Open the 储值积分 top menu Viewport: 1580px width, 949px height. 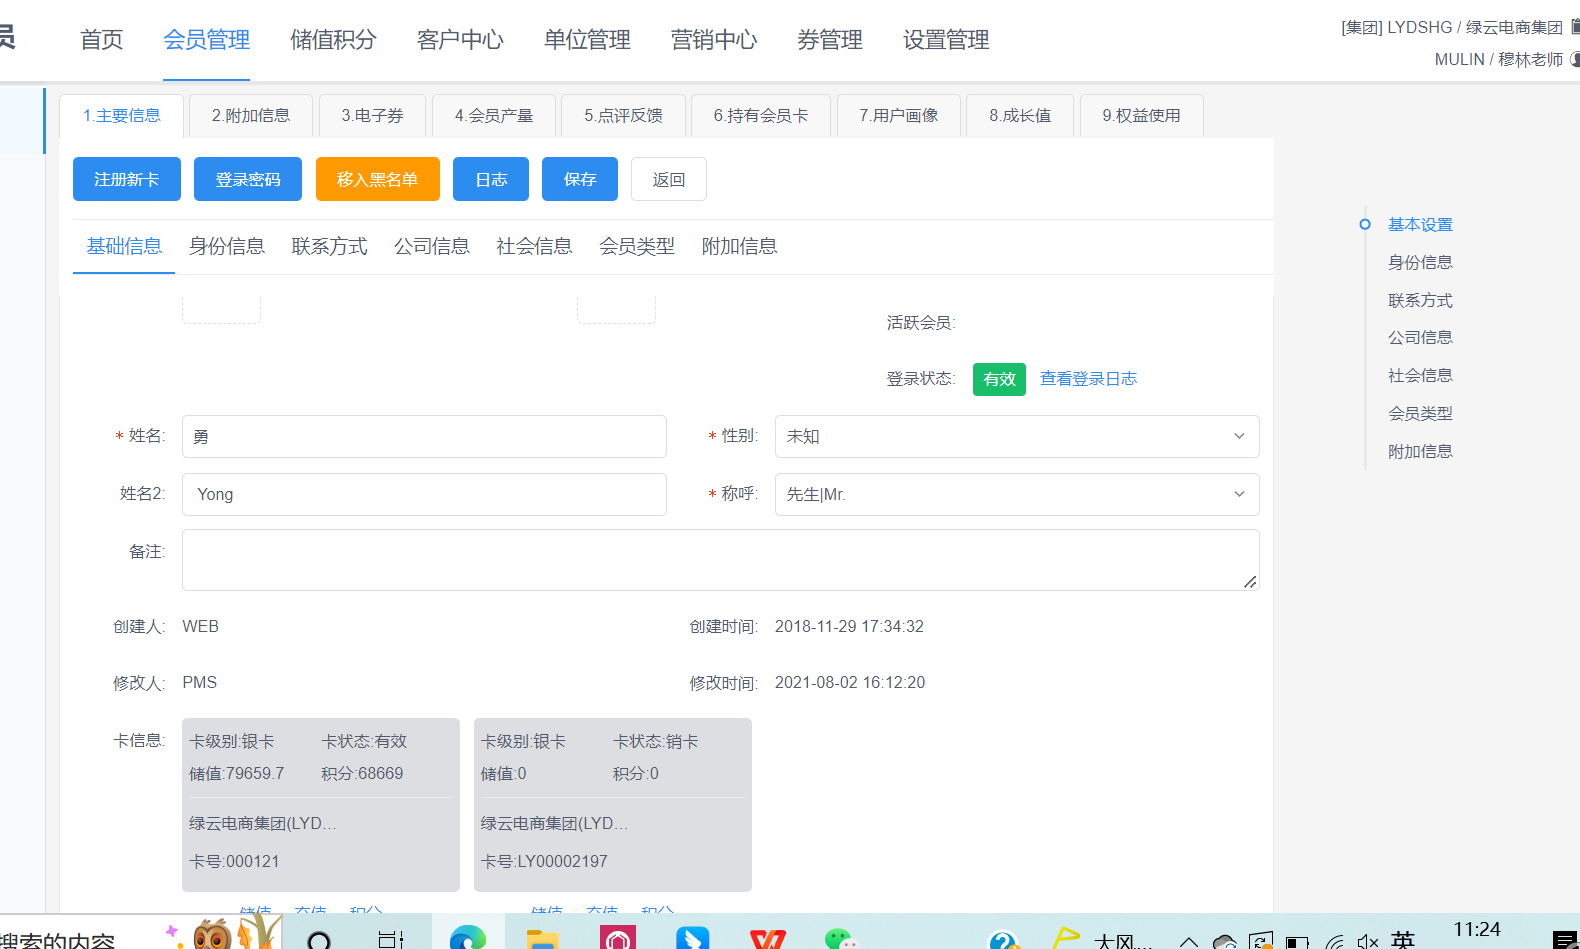(333, 40)
